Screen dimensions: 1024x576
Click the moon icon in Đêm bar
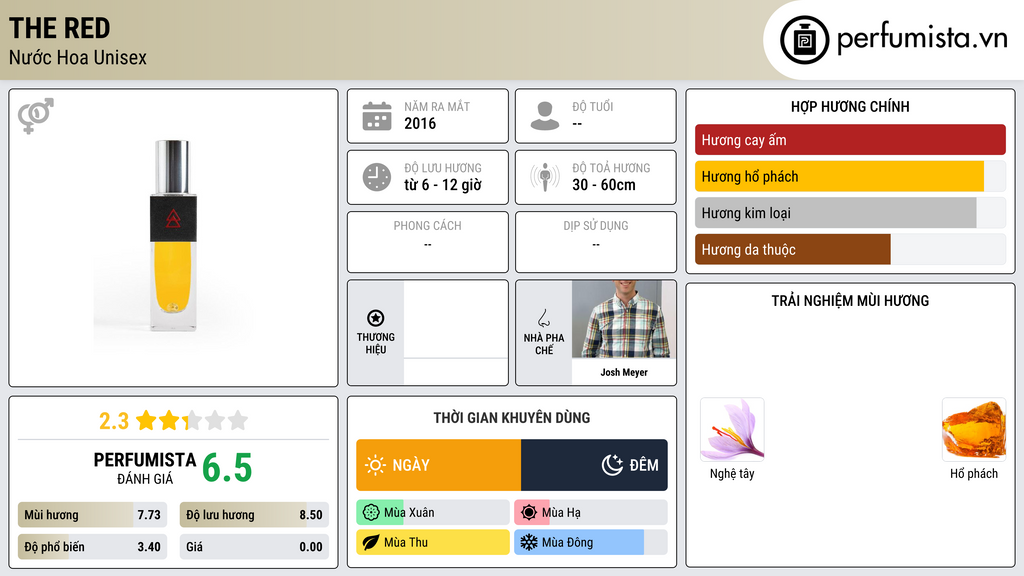pos(612,465)
